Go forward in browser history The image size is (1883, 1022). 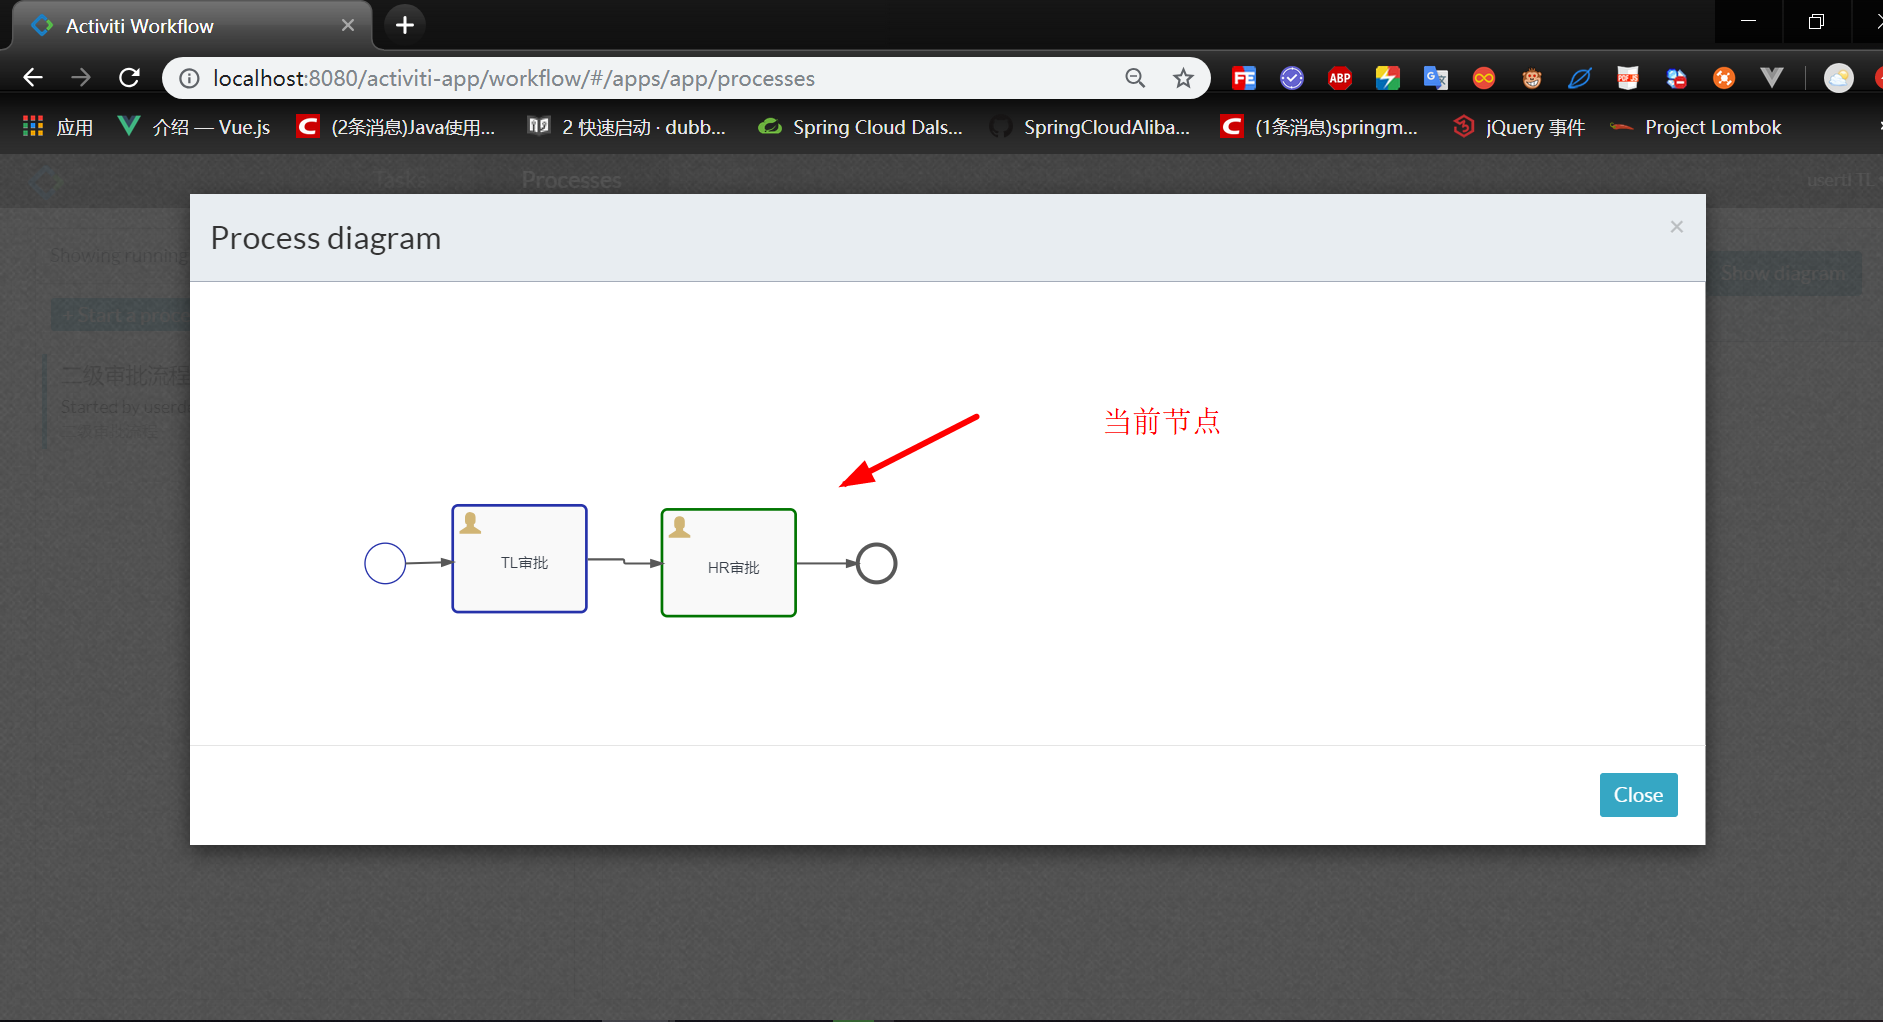pos(81,78)
